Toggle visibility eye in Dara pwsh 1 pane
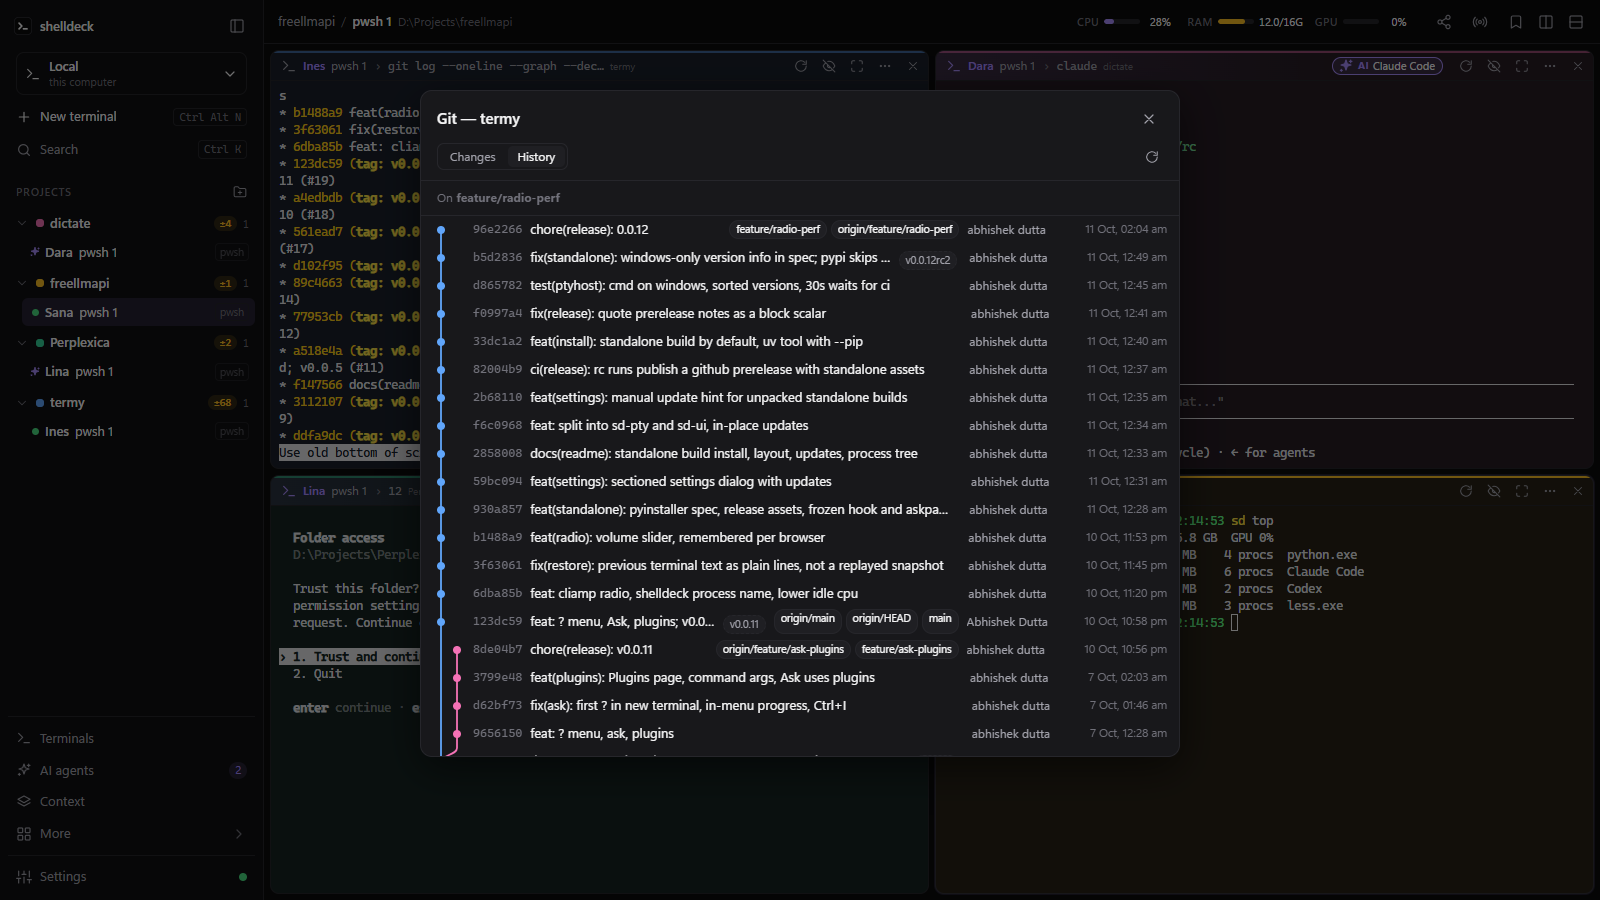The width and height of the screenshot is (1600, 900). coord(1494,66)
